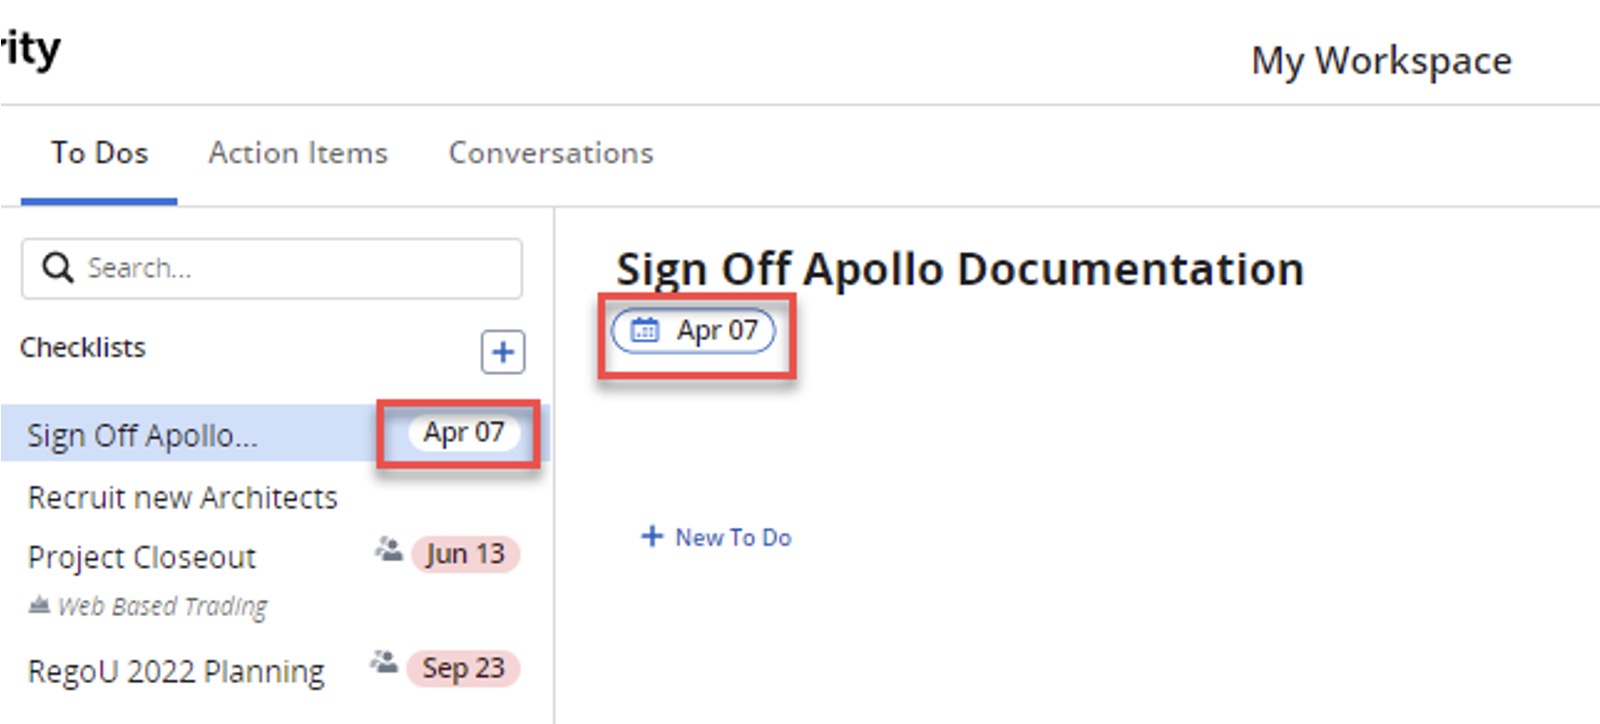Open the RegoU 2022 Planning checklist
Screen dimensions: 1600x724
(176, 671)
